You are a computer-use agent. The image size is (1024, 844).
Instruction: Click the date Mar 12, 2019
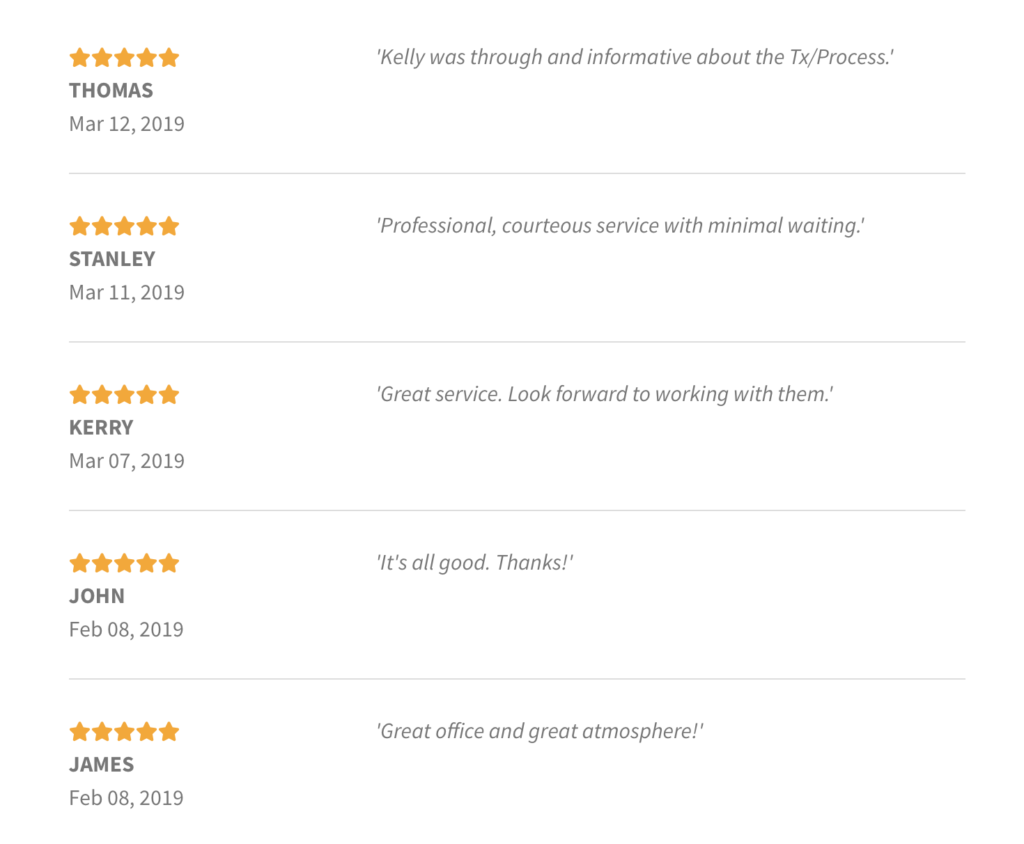tap(127, 124)
